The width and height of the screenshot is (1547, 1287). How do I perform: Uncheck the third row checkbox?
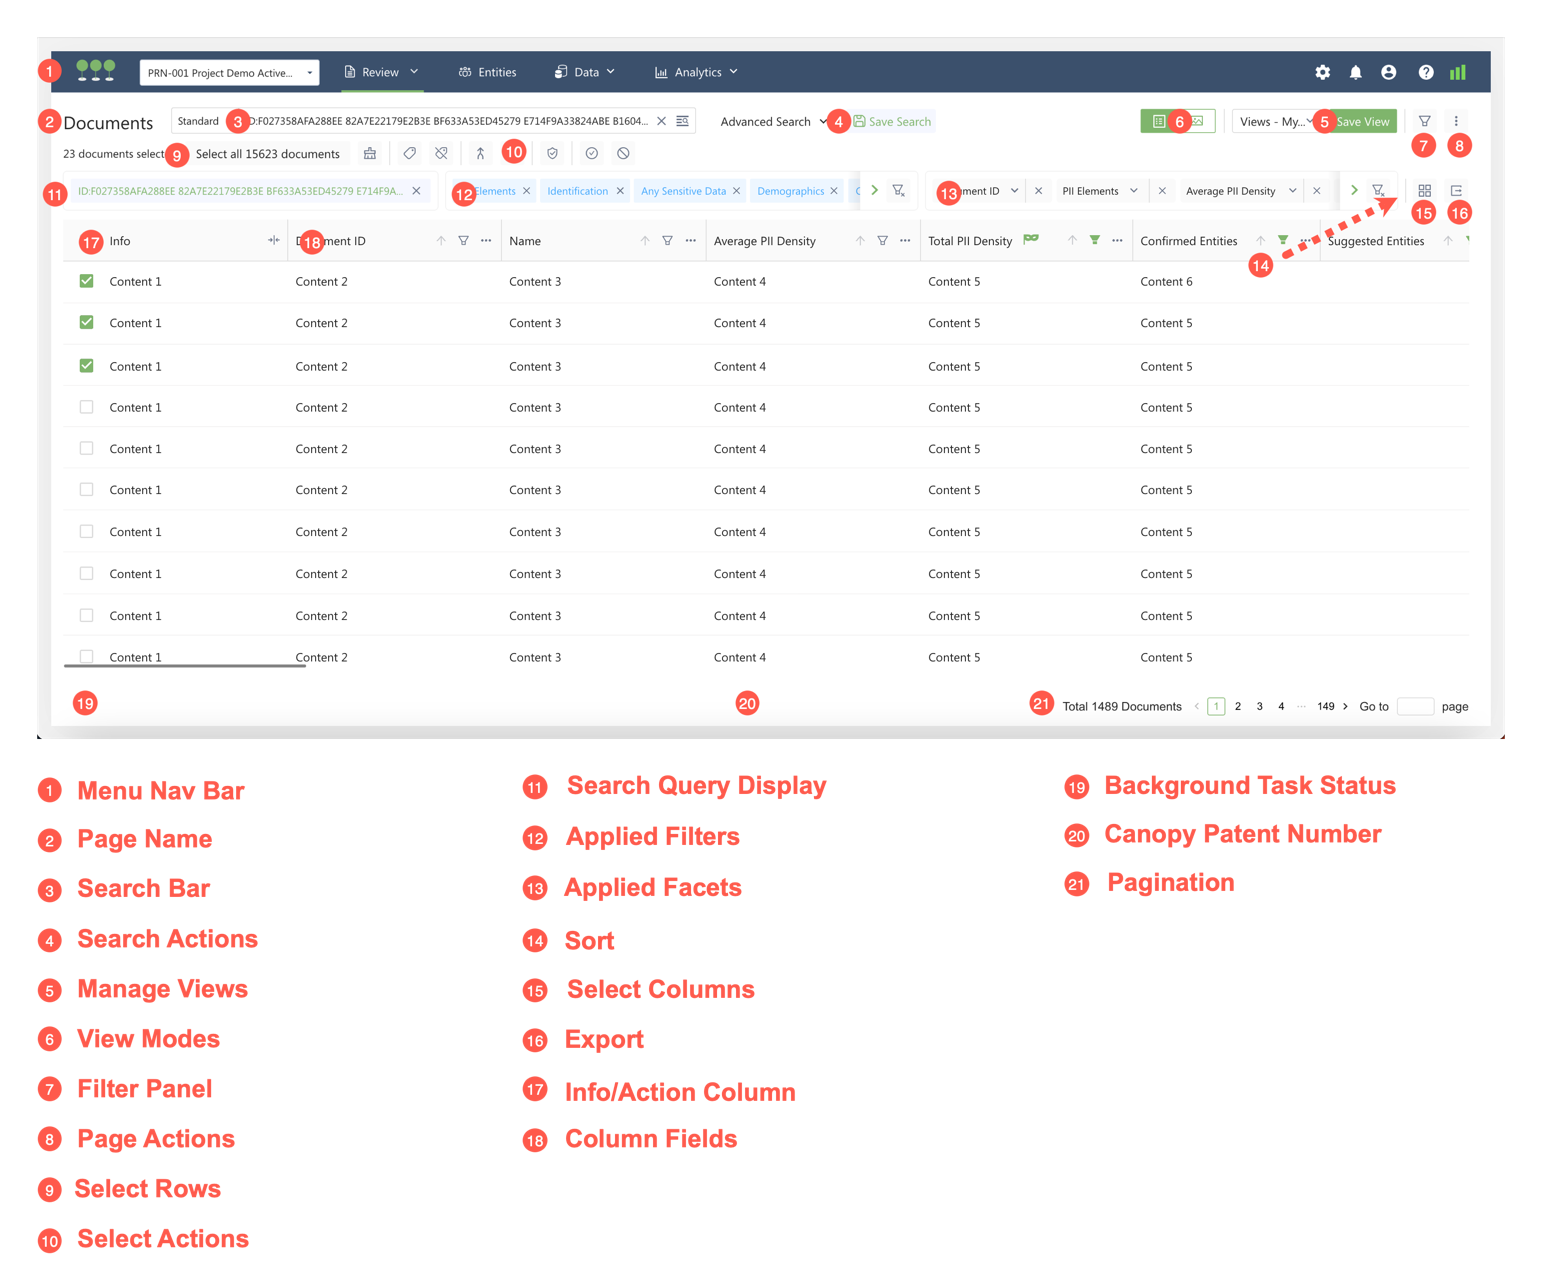point(87,366)
